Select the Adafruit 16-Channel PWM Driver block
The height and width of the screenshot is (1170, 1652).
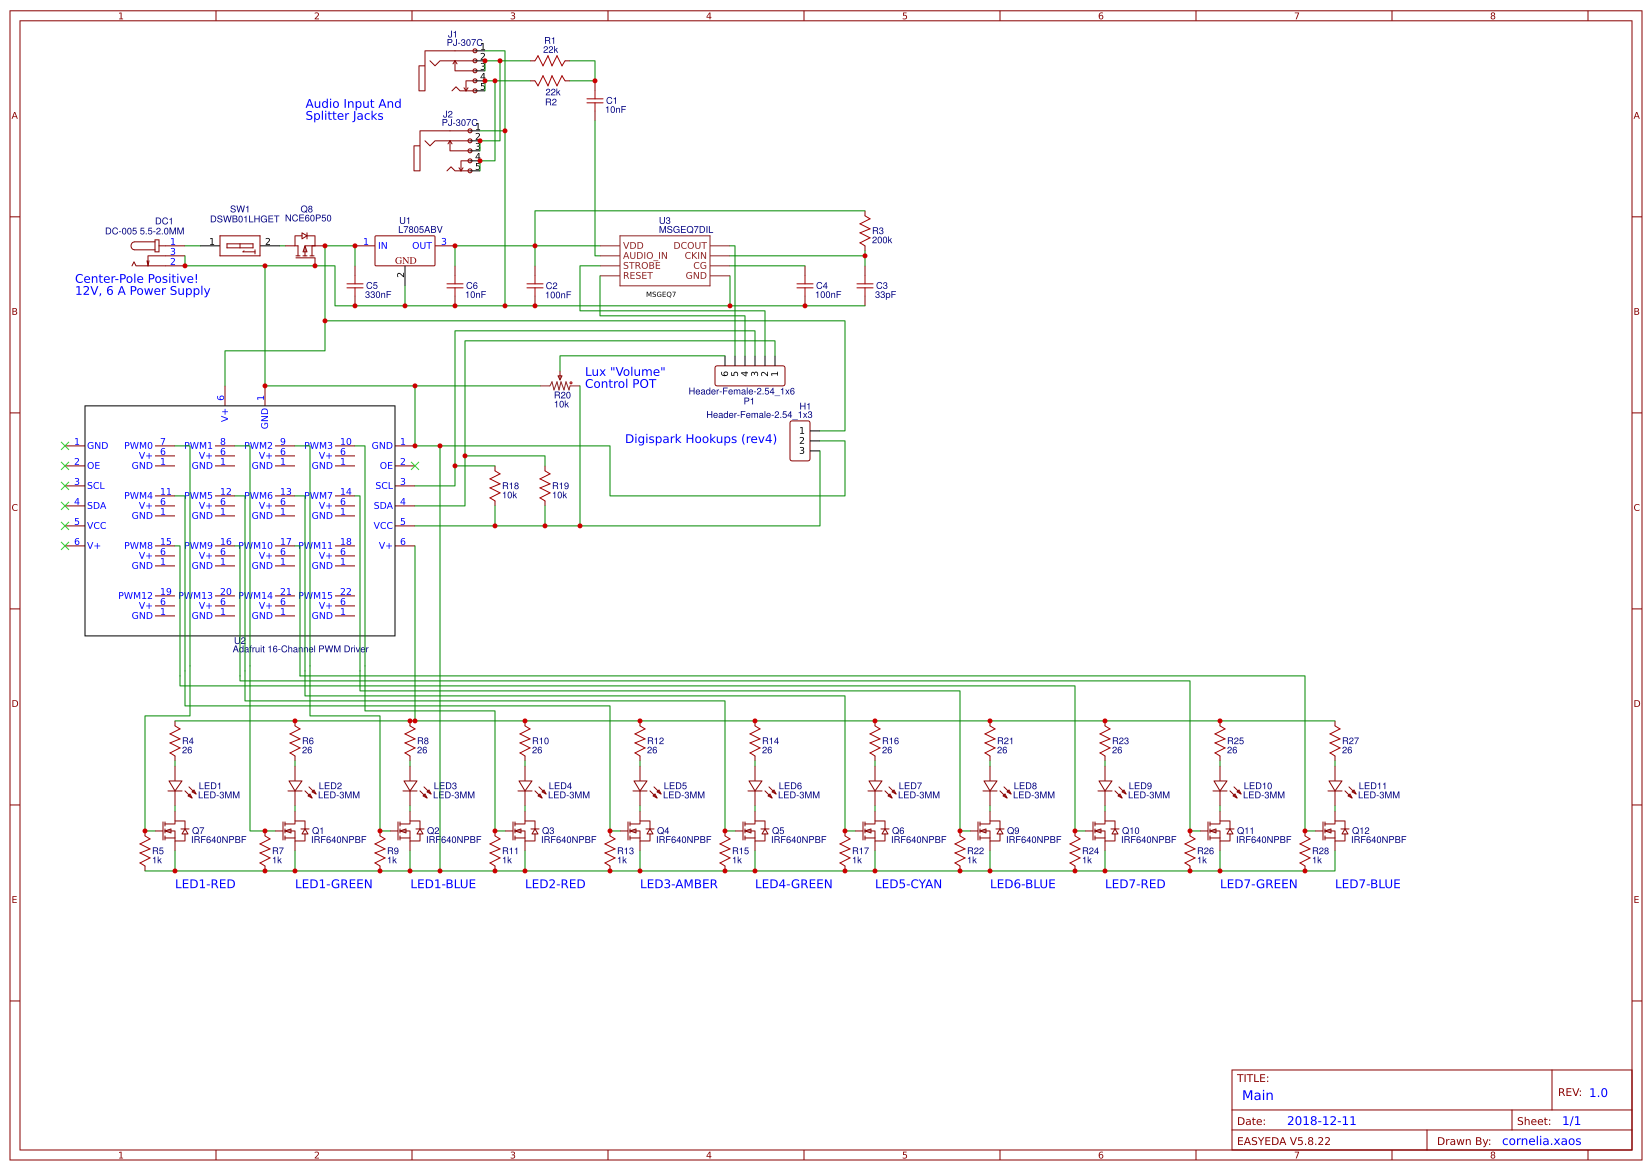coord(240,520)
